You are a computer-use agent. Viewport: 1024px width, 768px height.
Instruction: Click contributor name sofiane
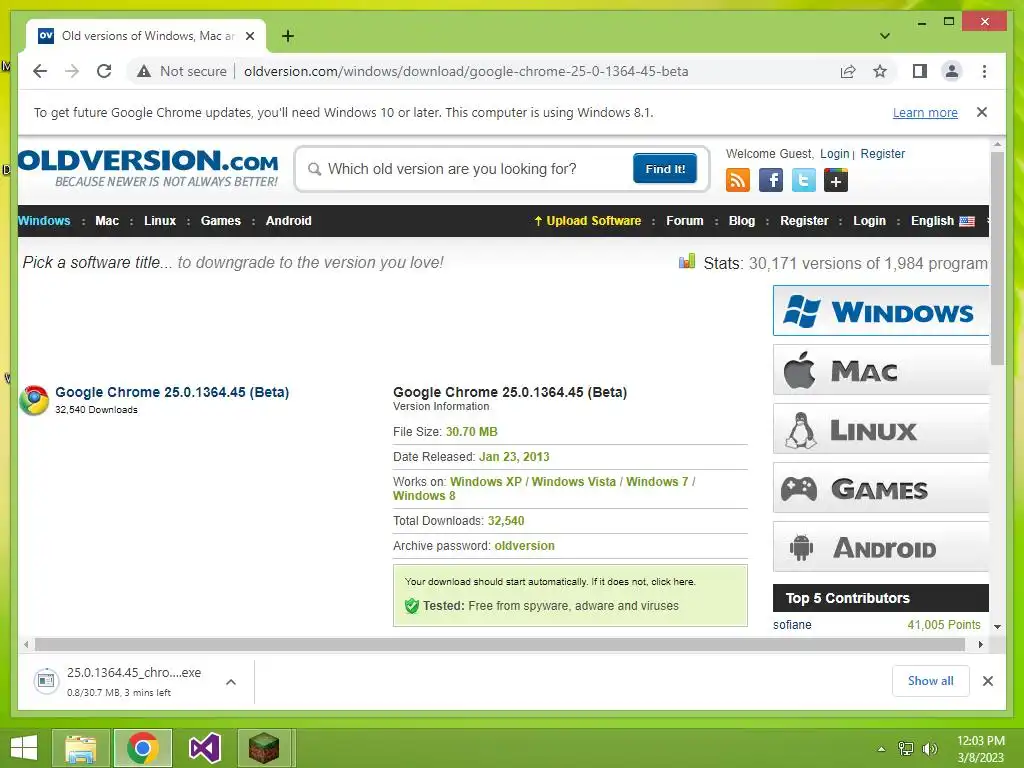click(x=792, y=624)
